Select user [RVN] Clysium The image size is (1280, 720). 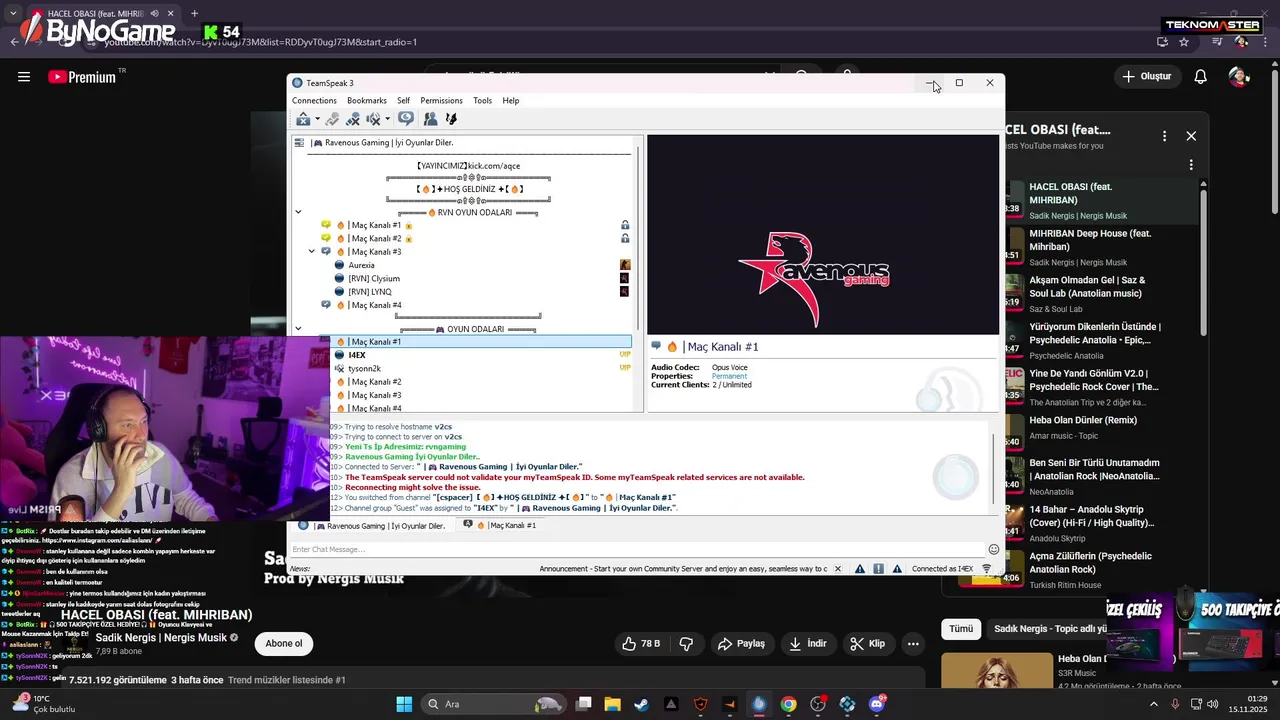(373, 279)
